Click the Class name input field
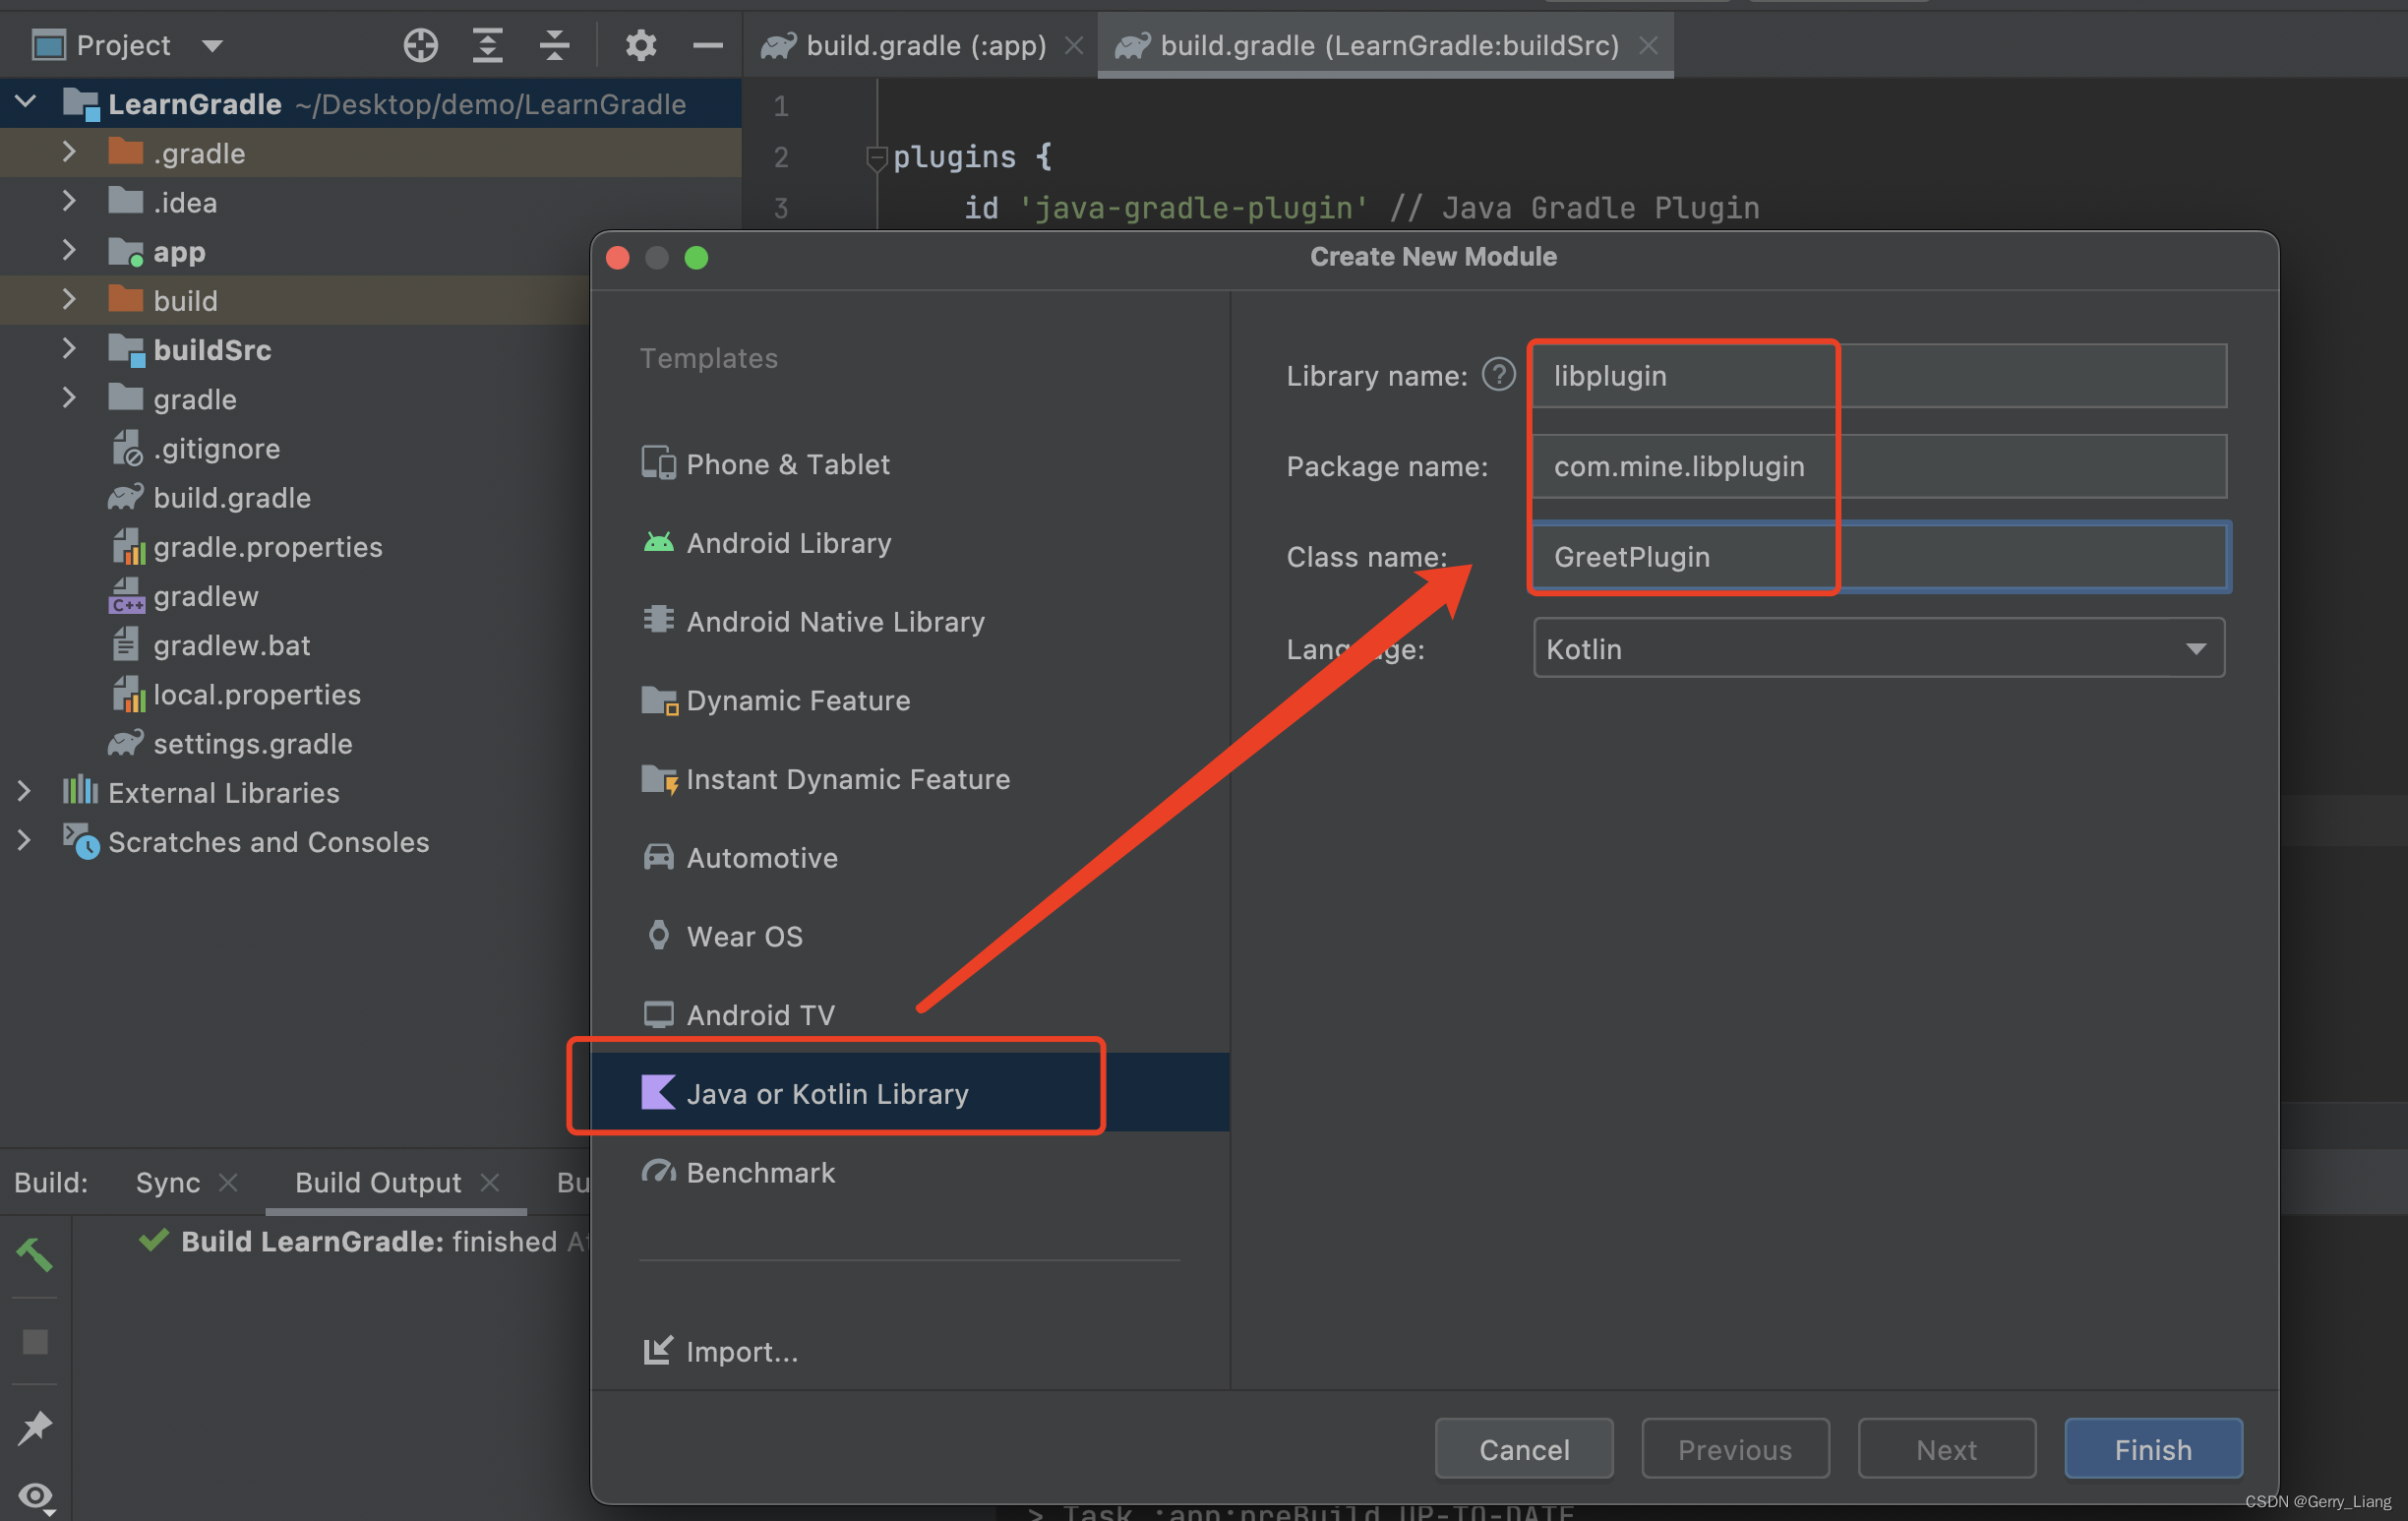2408x1521 pixels. click(x=1880, y=556)
